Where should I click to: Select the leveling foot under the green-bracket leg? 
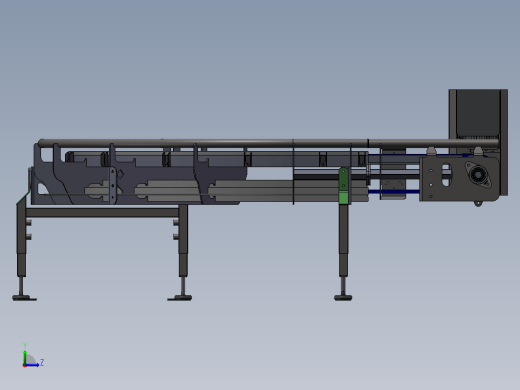point(343,297)
